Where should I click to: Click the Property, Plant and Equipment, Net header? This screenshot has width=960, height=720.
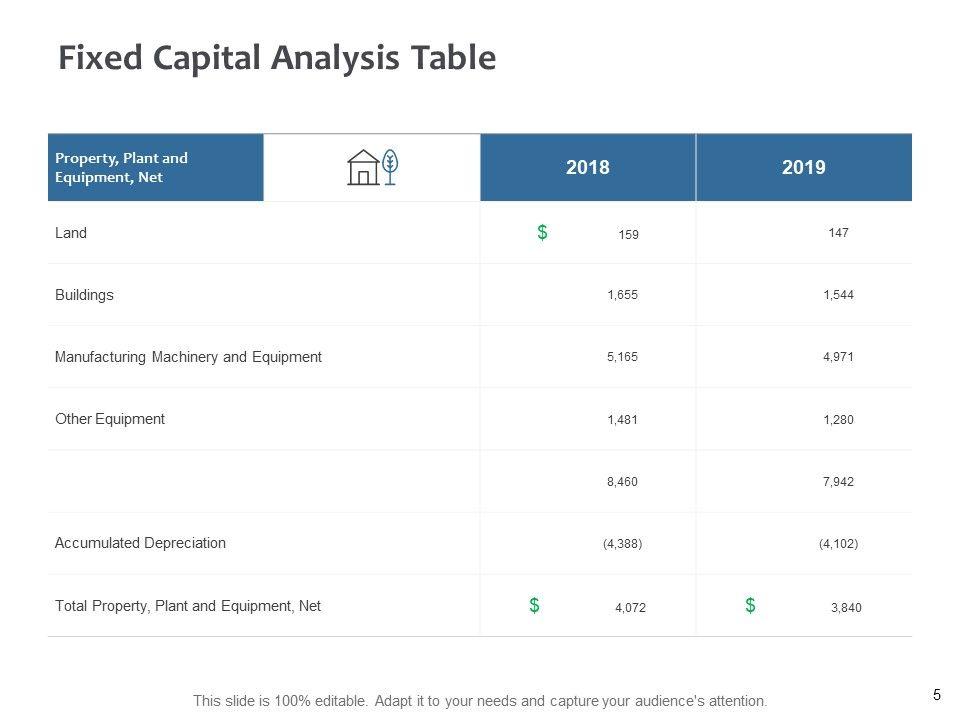tap(121, 167)
